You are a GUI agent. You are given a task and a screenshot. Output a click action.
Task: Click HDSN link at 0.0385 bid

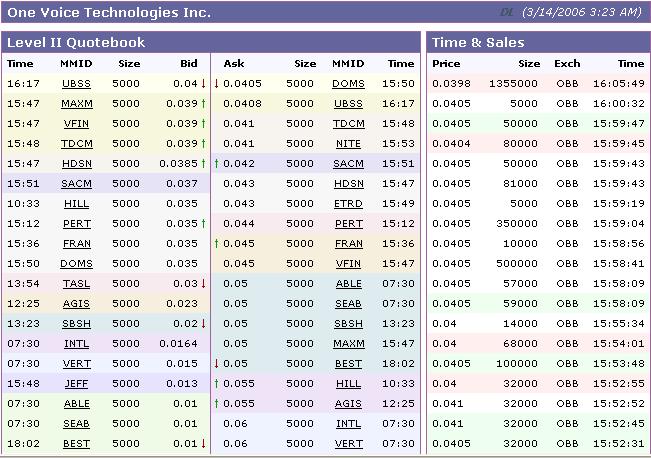pyautogui.click(x=77, y=163)
